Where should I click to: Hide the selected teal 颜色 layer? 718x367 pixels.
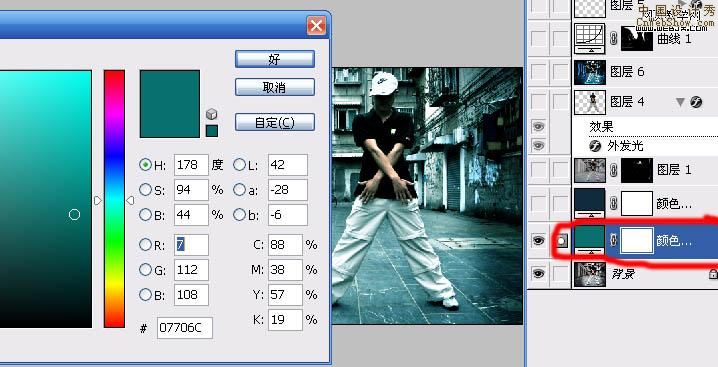[538, 240]
